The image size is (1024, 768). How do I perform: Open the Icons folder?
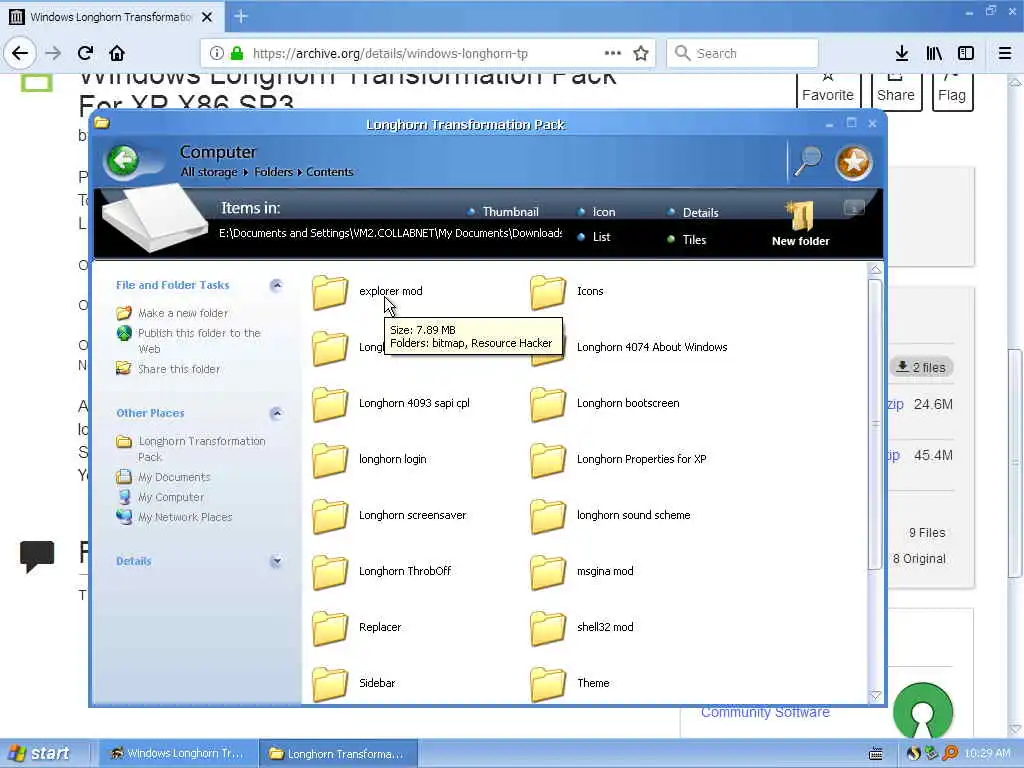568,291
